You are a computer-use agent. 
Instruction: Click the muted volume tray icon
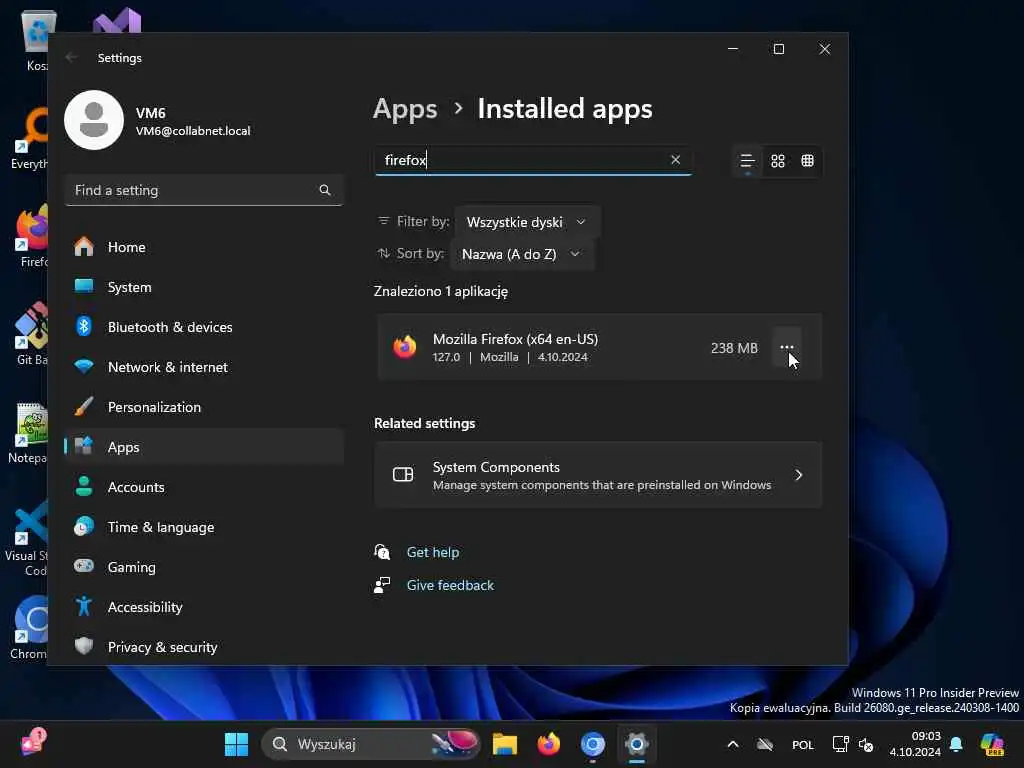pyautogui.click(x=866, y=744)
